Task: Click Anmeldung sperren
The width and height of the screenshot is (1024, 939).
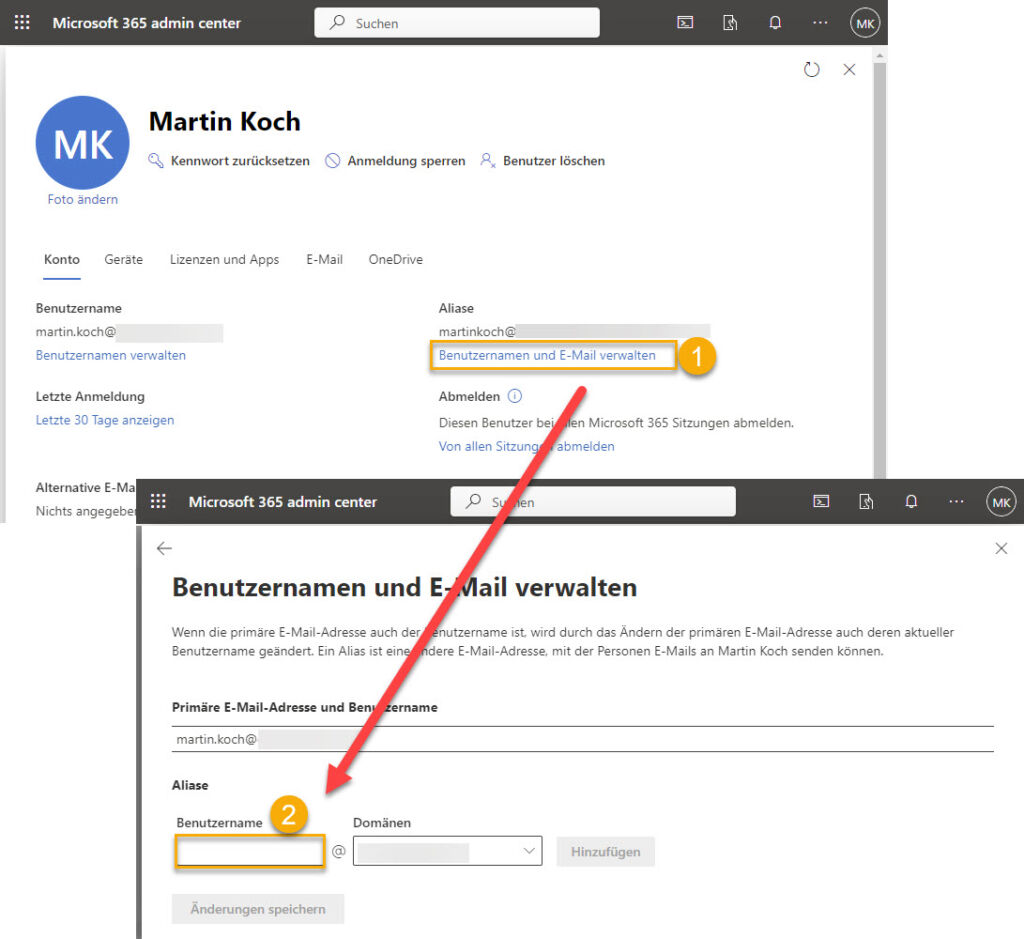Action: pyautogui.click(x=396, y=161)
